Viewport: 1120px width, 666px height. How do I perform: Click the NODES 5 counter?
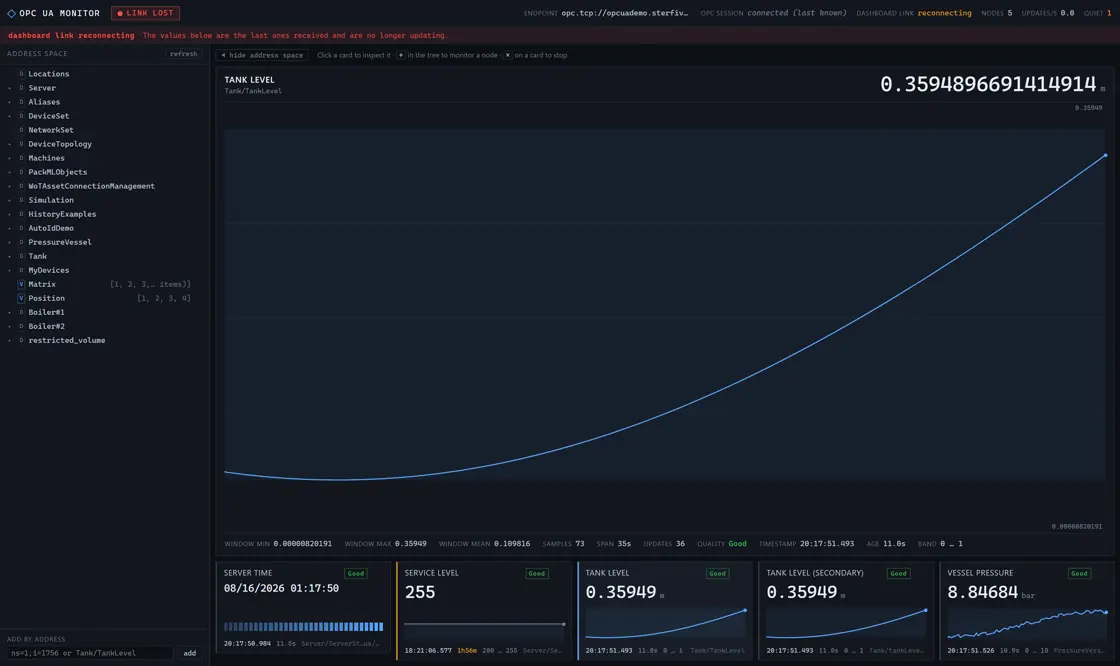click(x=996, y=13)
